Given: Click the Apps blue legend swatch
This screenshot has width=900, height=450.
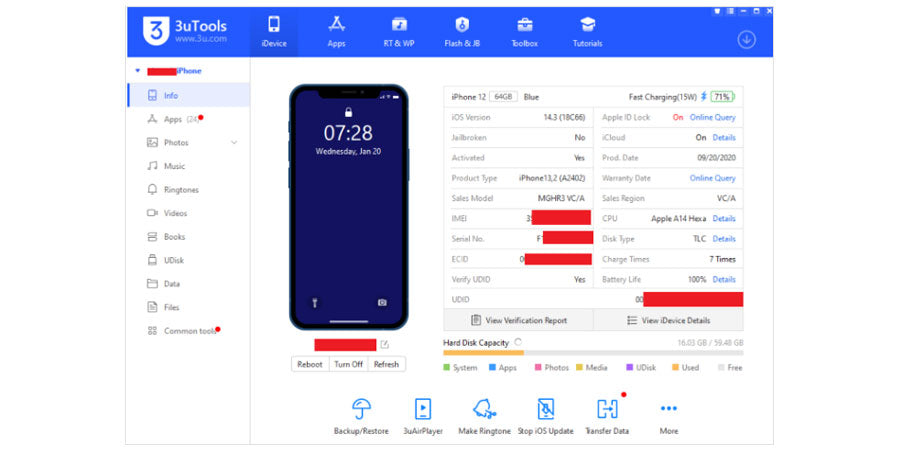Looking at the screenshot, I should [492, 367].
